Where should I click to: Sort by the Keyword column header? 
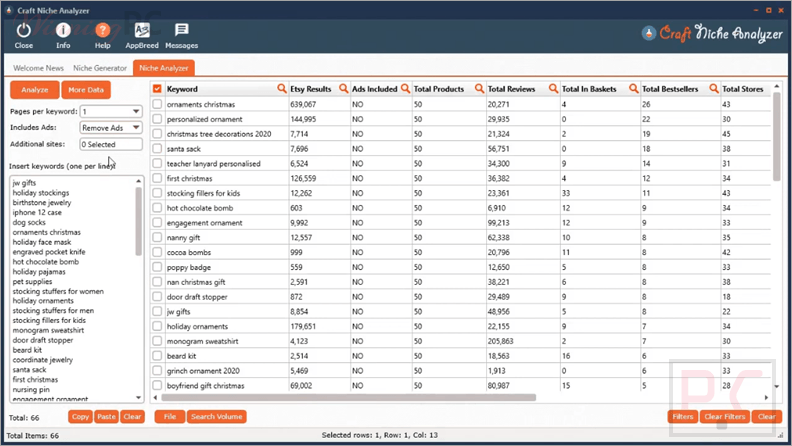pyautogui.click(x=182, y=89)
